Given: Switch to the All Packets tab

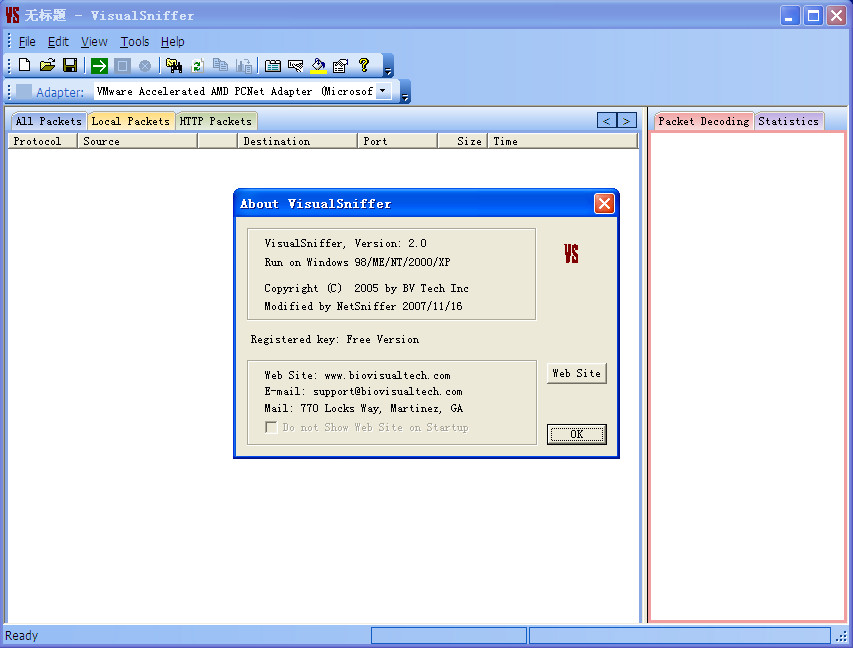Looking at the screenshot, I should point(48,121).
